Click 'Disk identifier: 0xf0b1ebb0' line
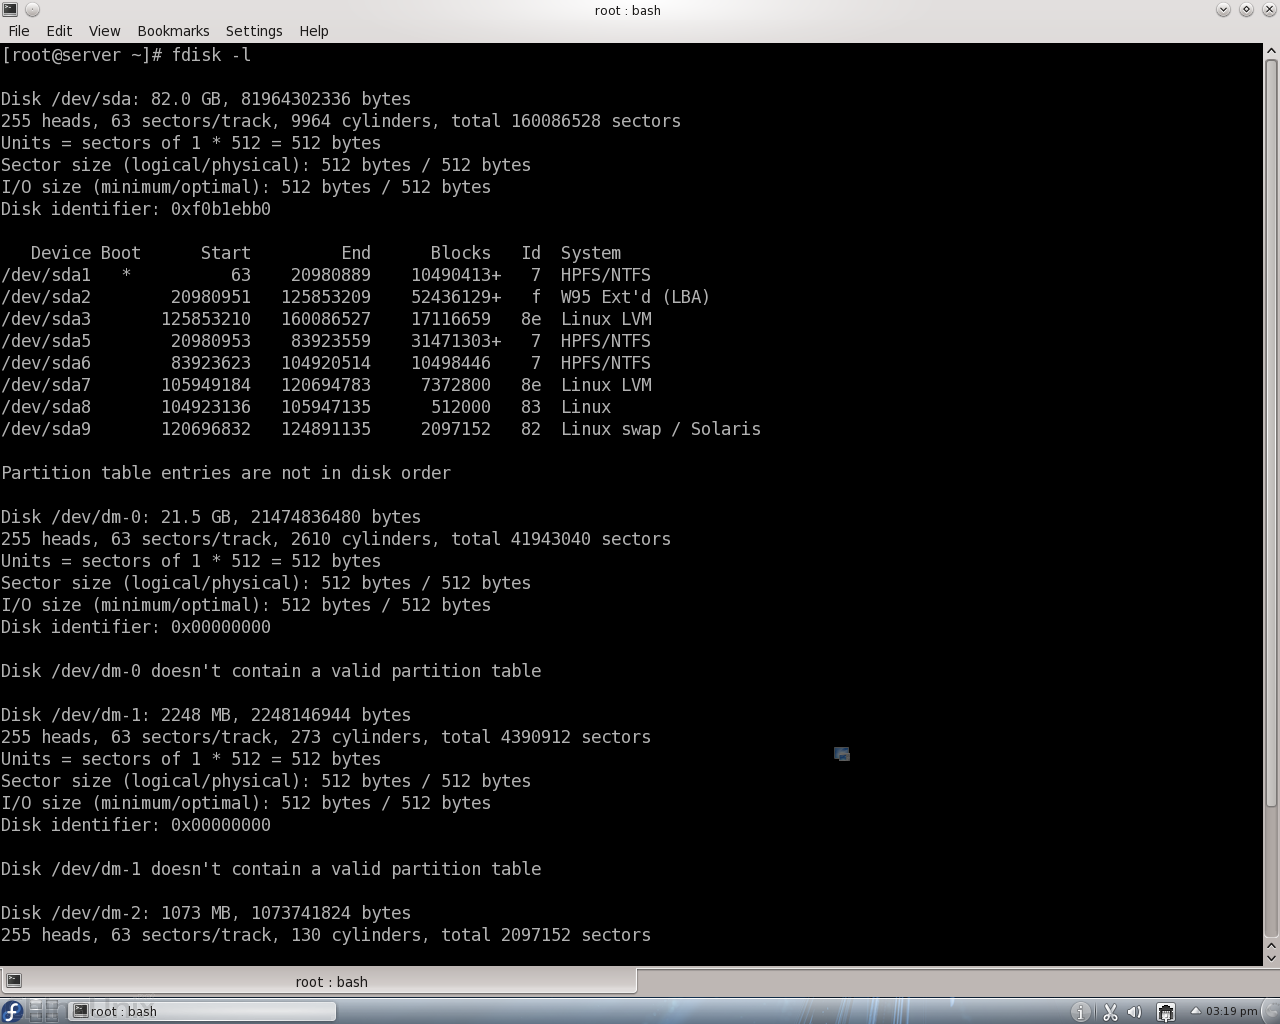Viewport: 1280px width, 1024px height. [x=136, y=209]
